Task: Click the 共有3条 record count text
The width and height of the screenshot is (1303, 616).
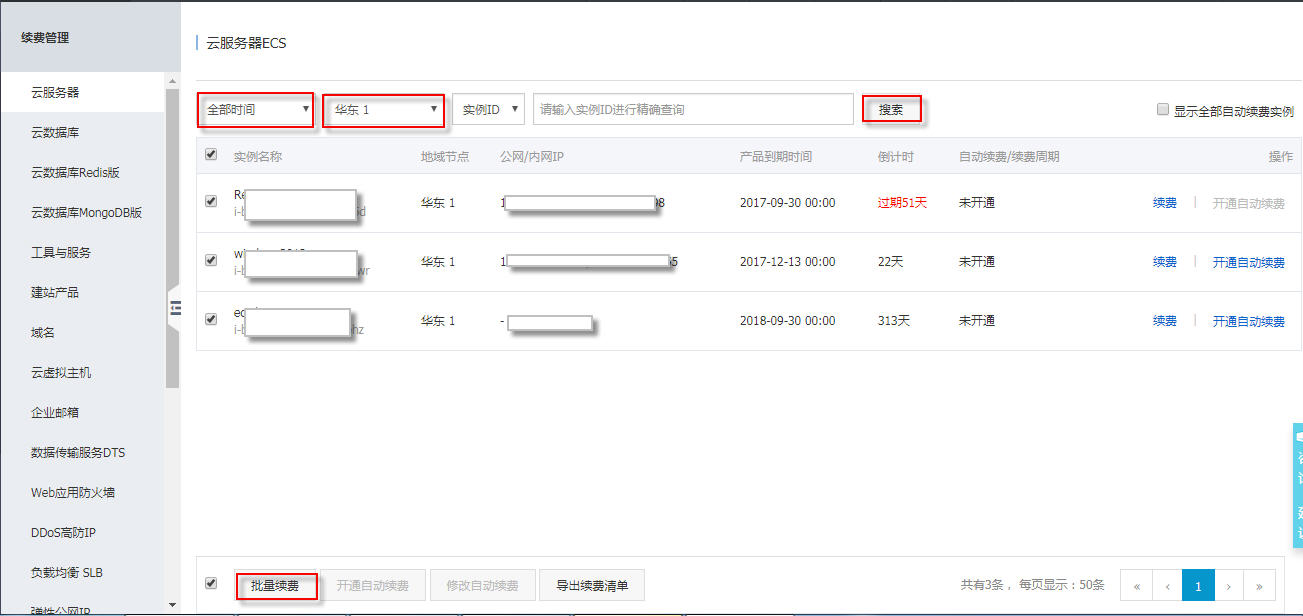Action: pos(985,585)
